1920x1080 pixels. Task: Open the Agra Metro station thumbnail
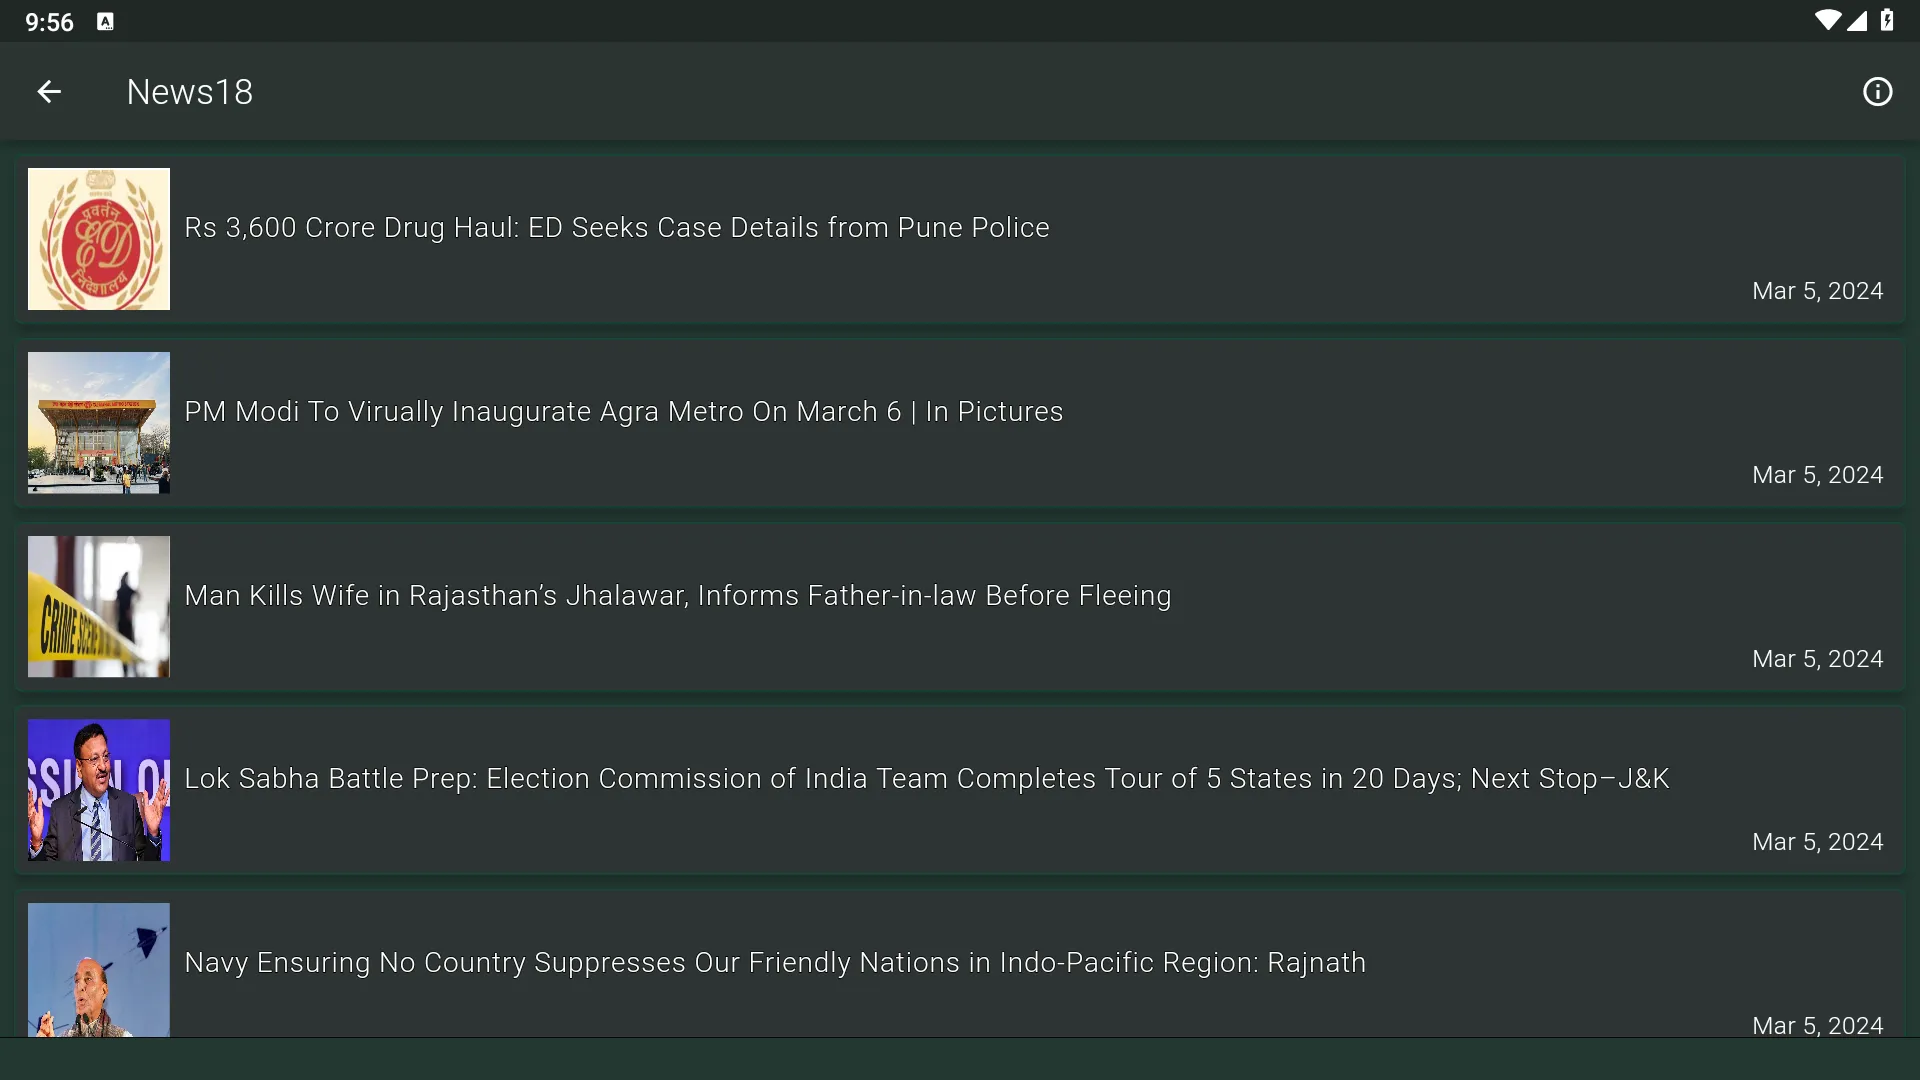(99, 423)
